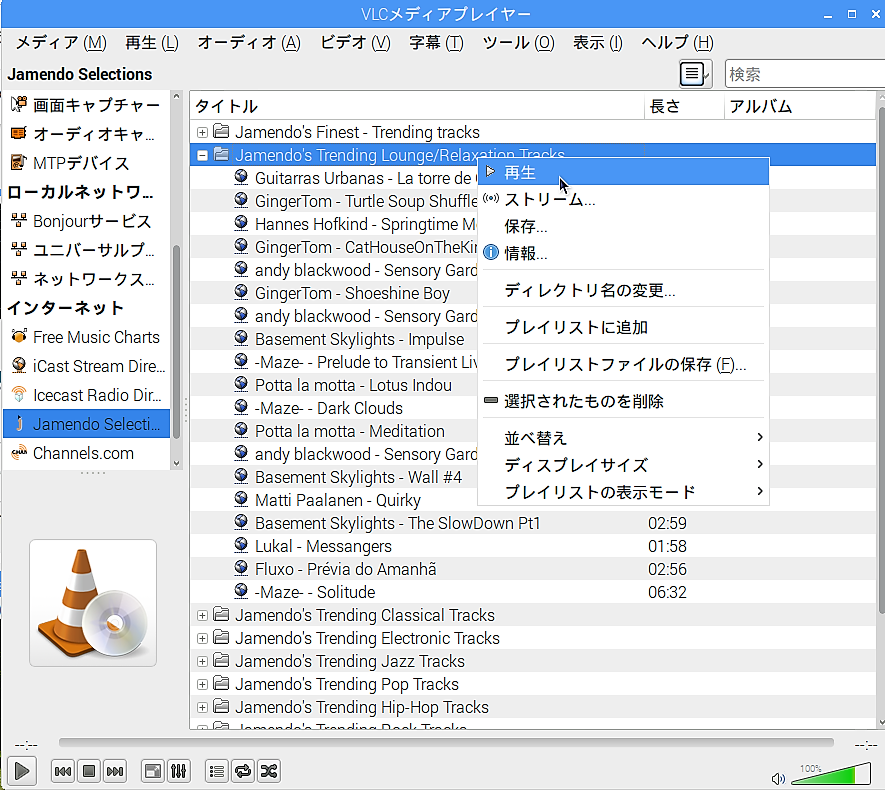
Task: Choose 再生 in the context menu
Action: click(623, 172)
